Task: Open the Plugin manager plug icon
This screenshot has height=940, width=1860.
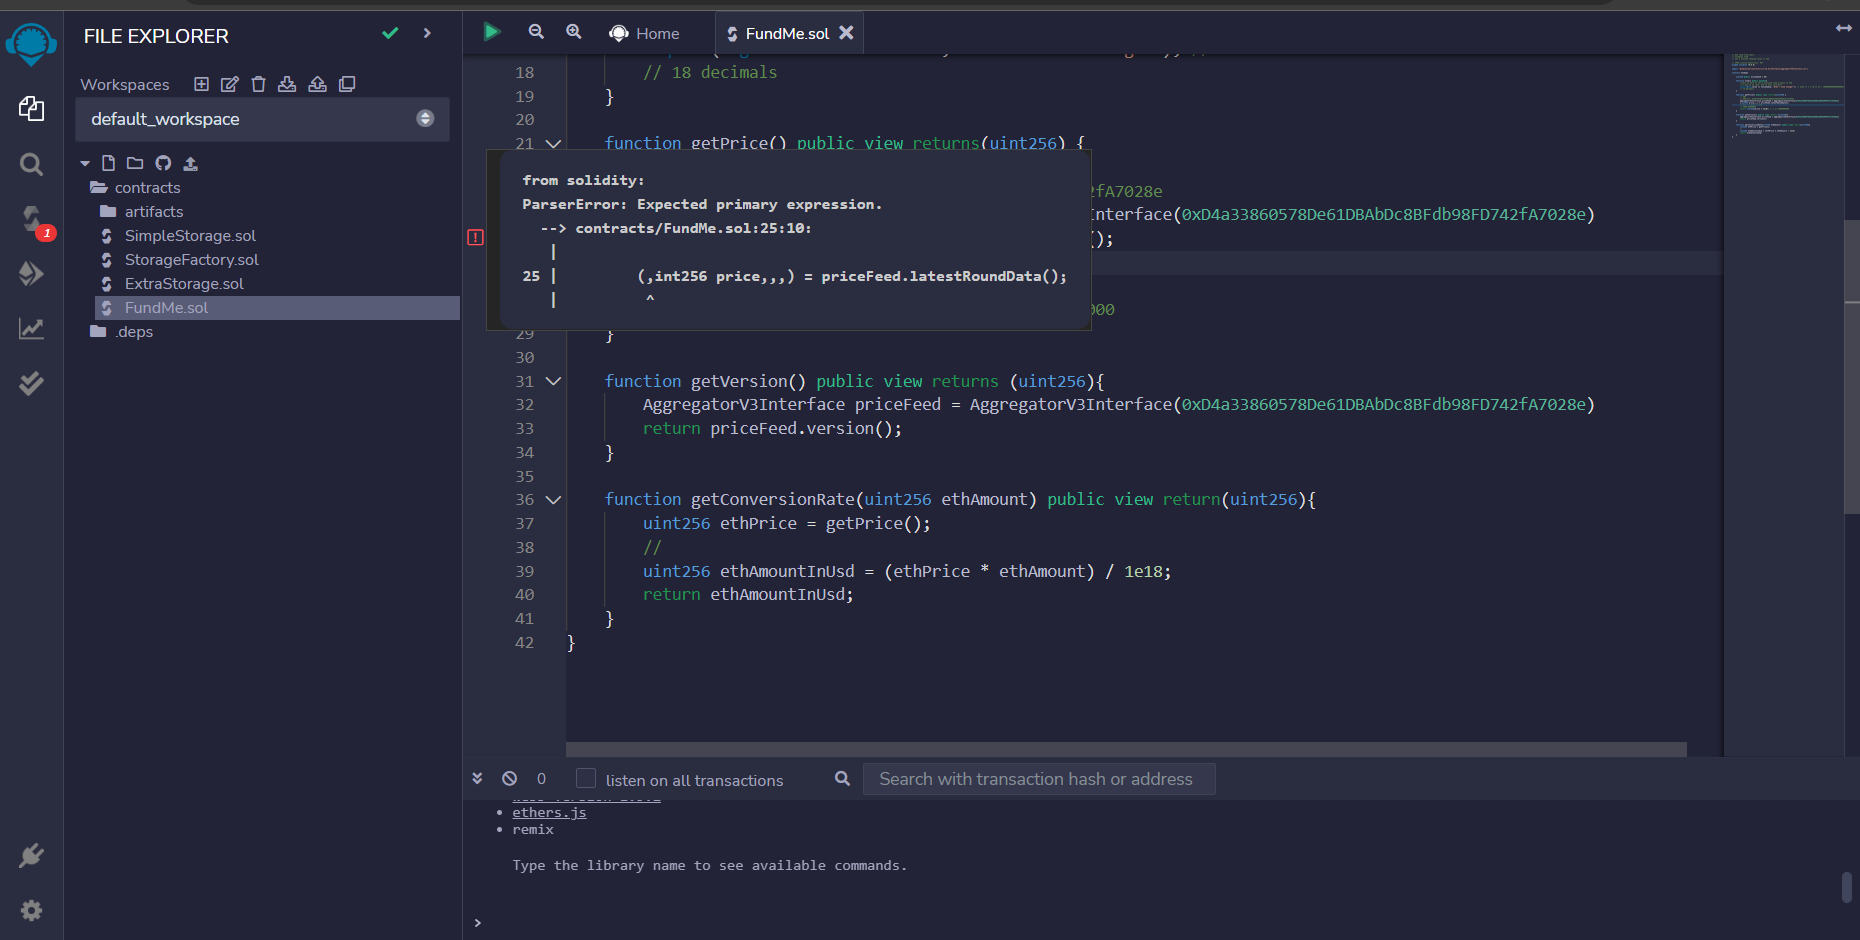Action: click(31, 856)
